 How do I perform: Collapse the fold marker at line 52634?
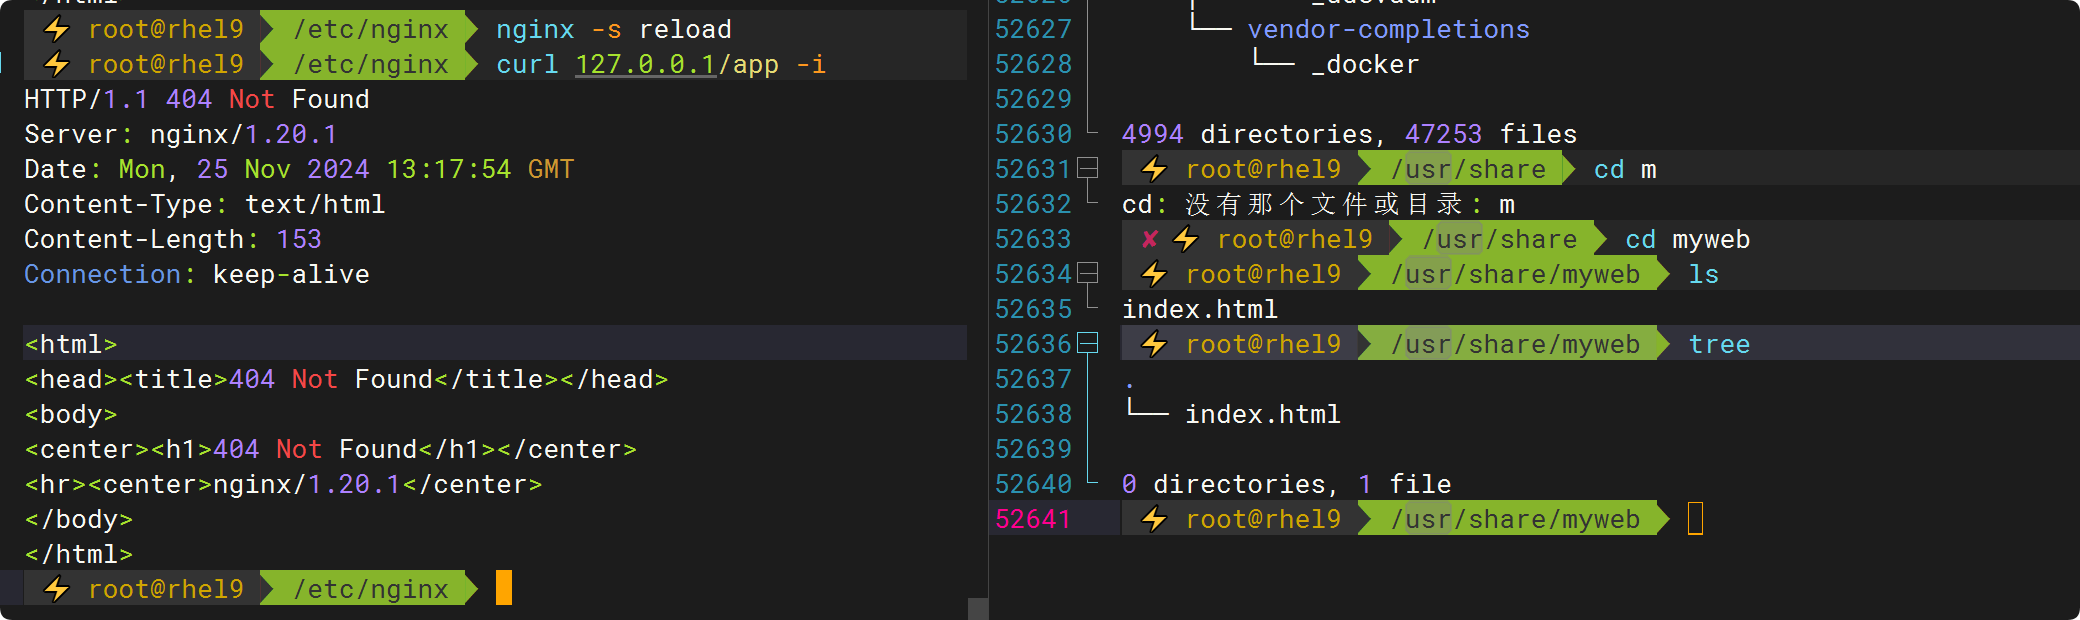tap(1087, 273)
